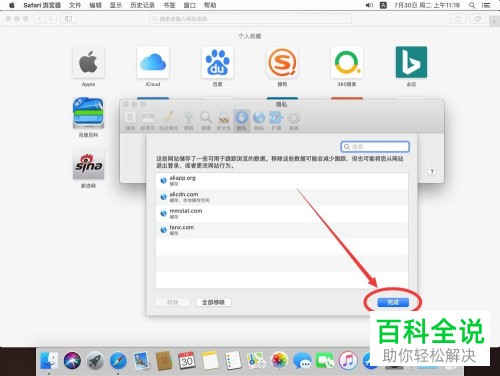The image size is (500, 376).
Task: Open Photos icon in Dock
Action: (279, 361)
